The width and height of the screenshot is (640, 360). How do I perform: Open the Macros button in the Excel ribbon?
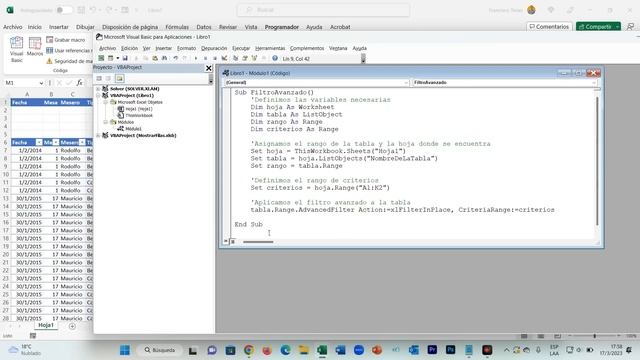(x=35, y=47)
